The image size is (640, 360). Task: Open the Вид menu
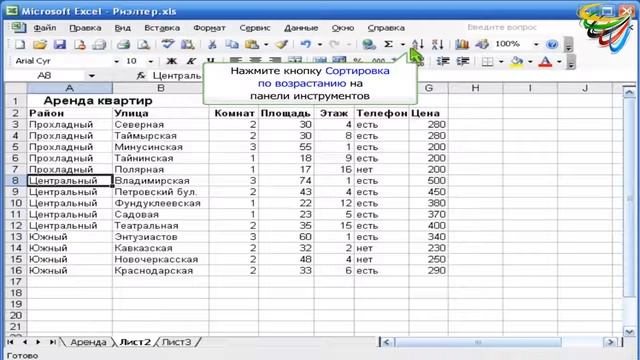click(x=122, y=28)
